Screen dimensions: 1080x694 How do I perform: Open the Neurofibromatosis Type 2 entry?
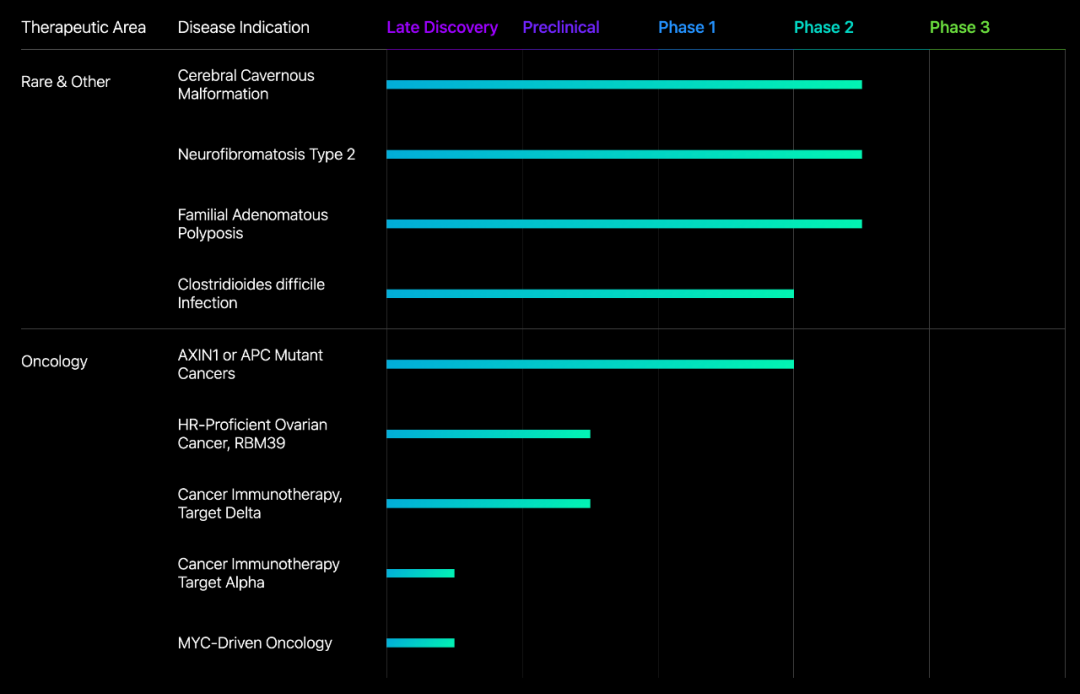tap(266, 154)
